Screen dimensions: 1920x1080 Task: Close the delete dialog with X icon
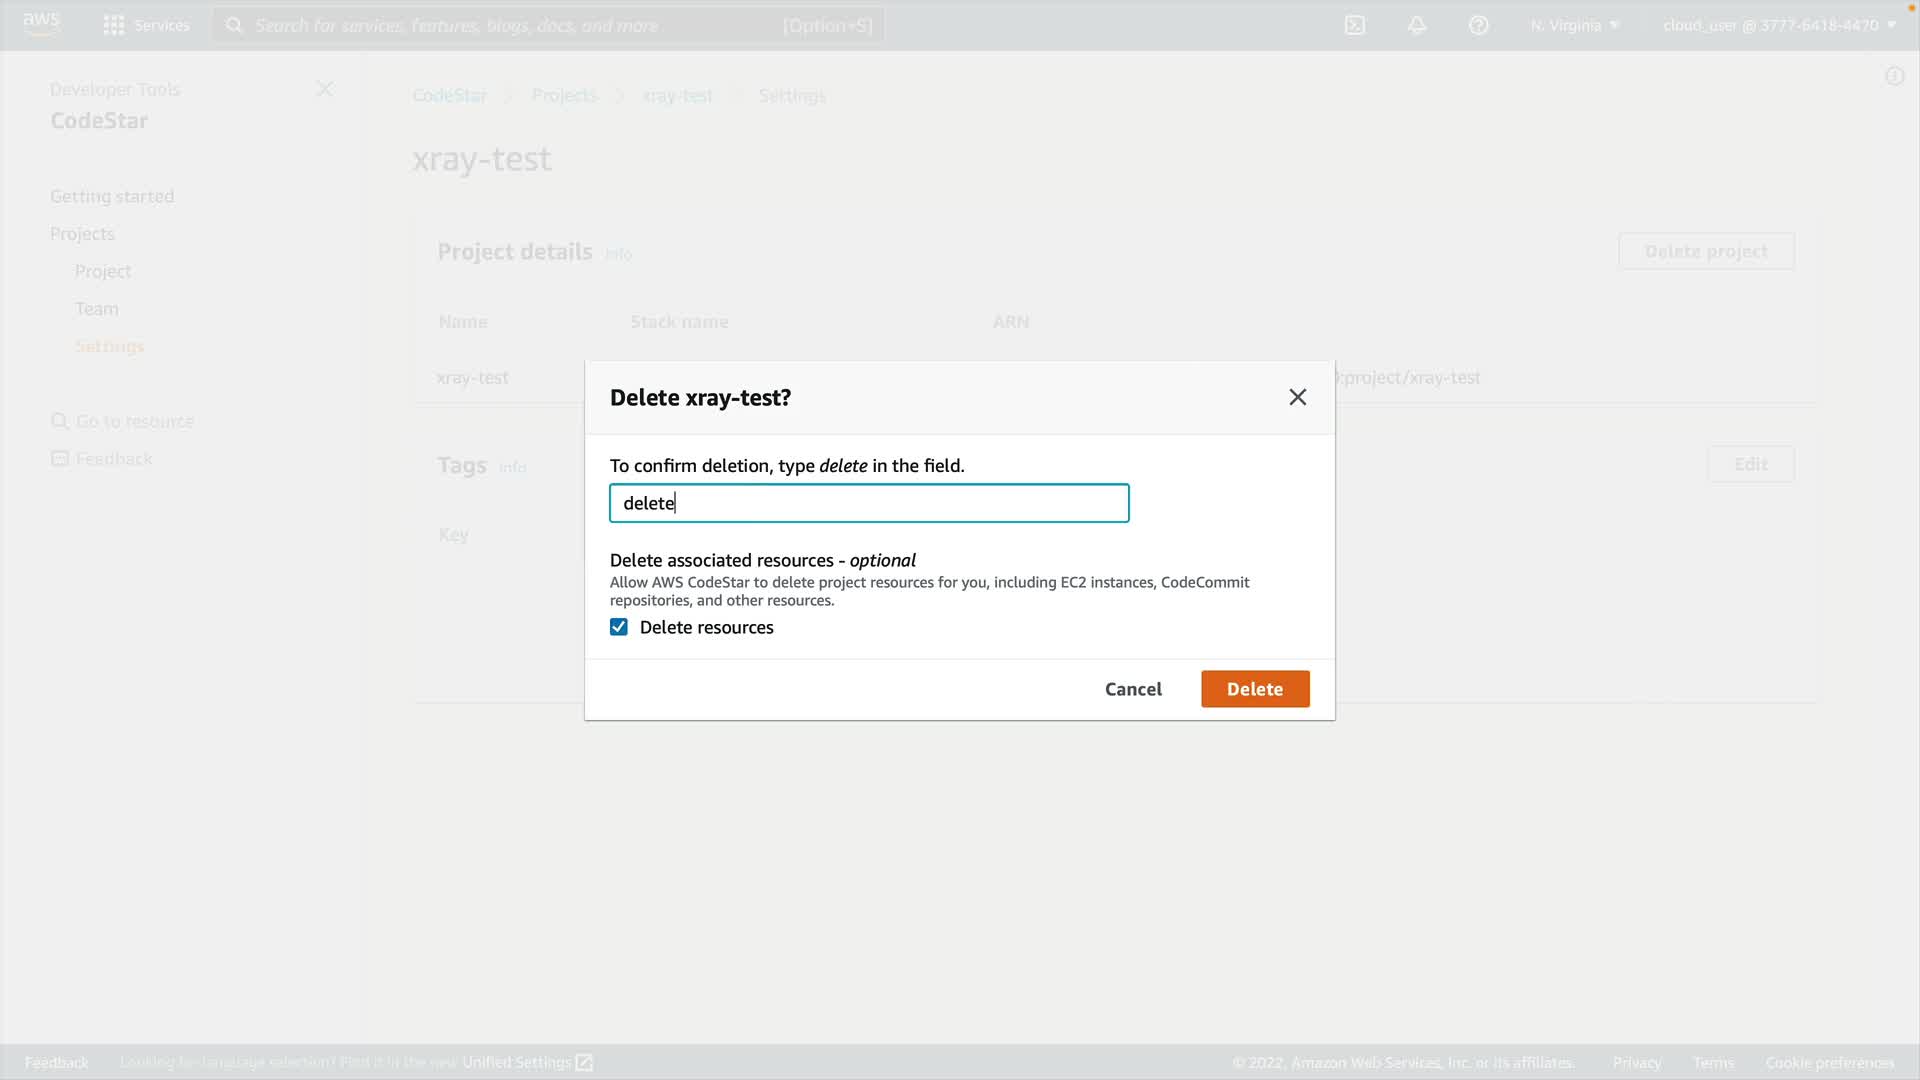[1298, 398]
